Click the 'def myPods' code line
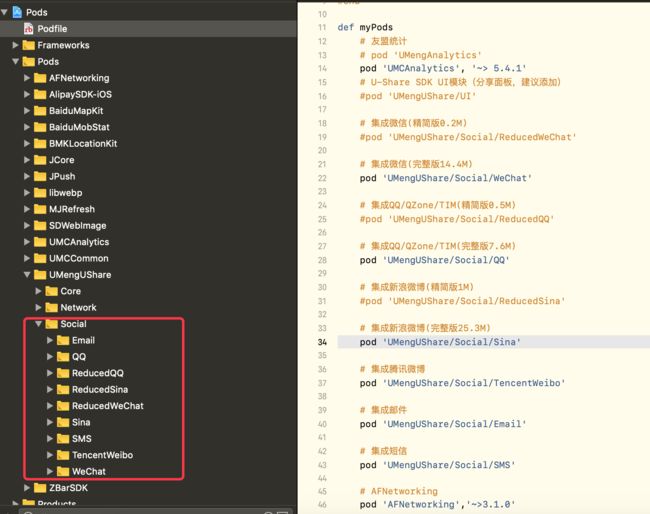This screenshot has height=514, width=650. 365,27
